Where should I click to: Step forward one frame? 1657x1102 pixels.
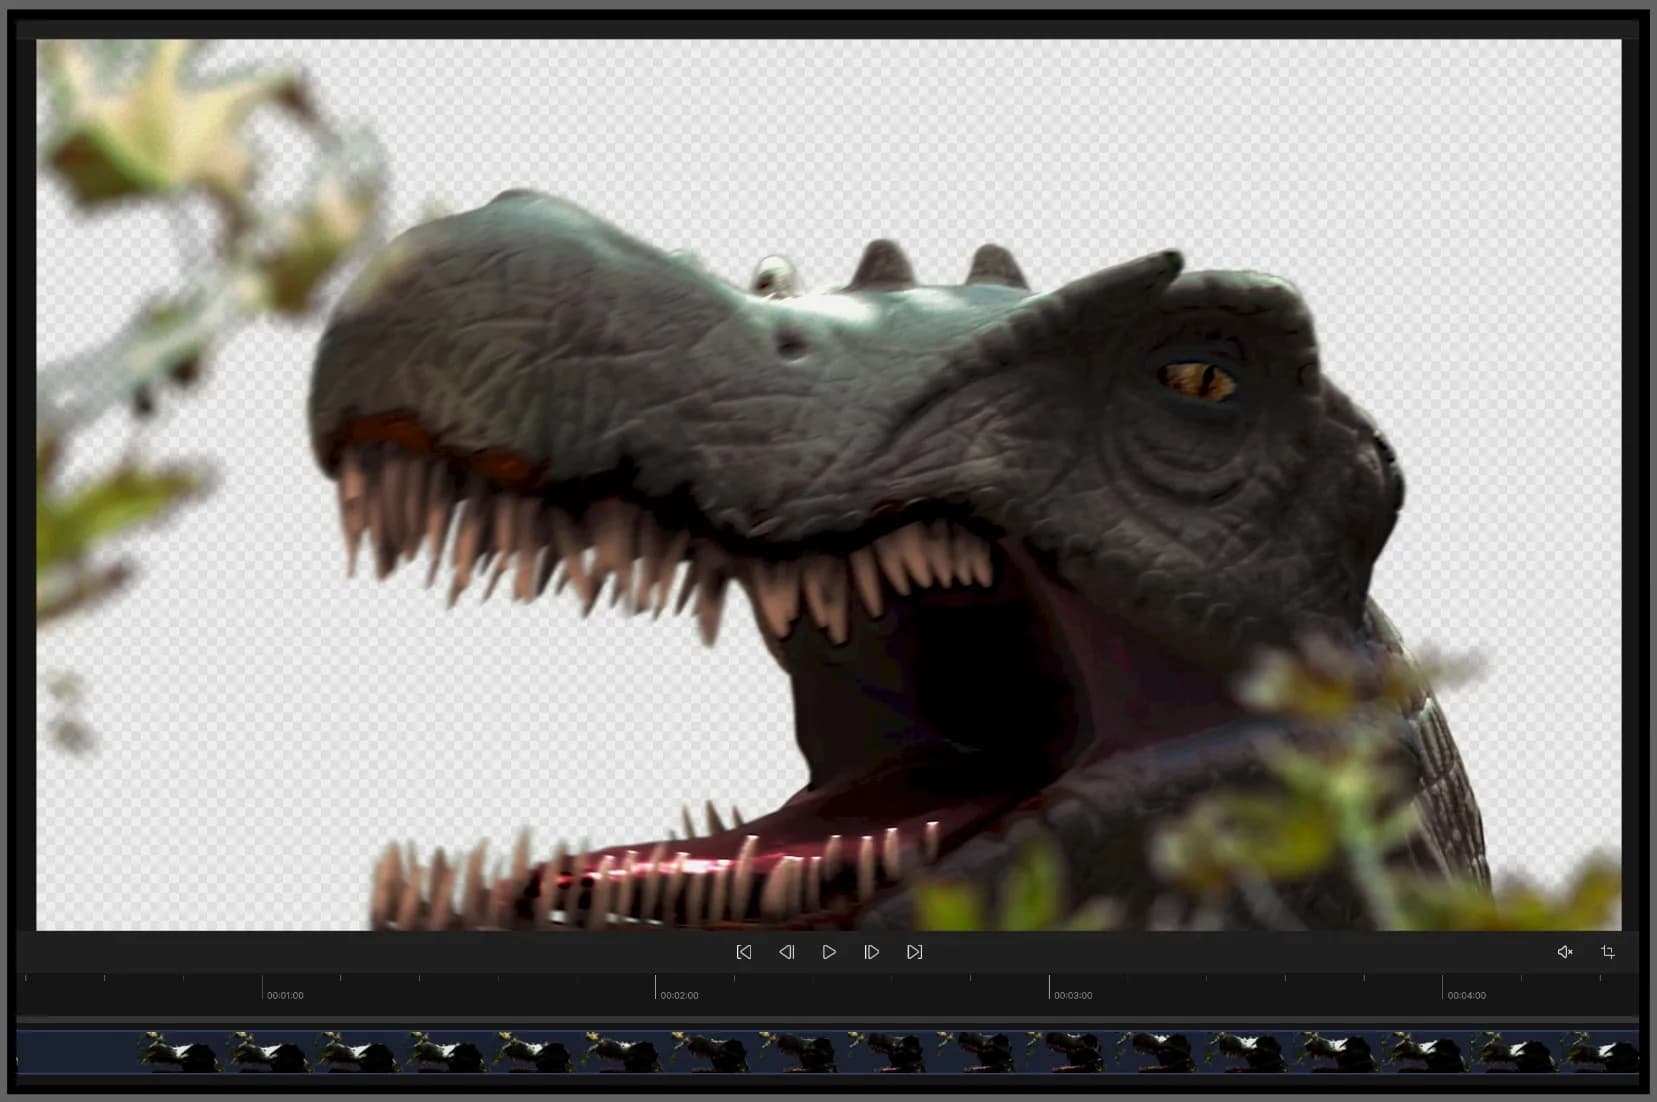872,952
